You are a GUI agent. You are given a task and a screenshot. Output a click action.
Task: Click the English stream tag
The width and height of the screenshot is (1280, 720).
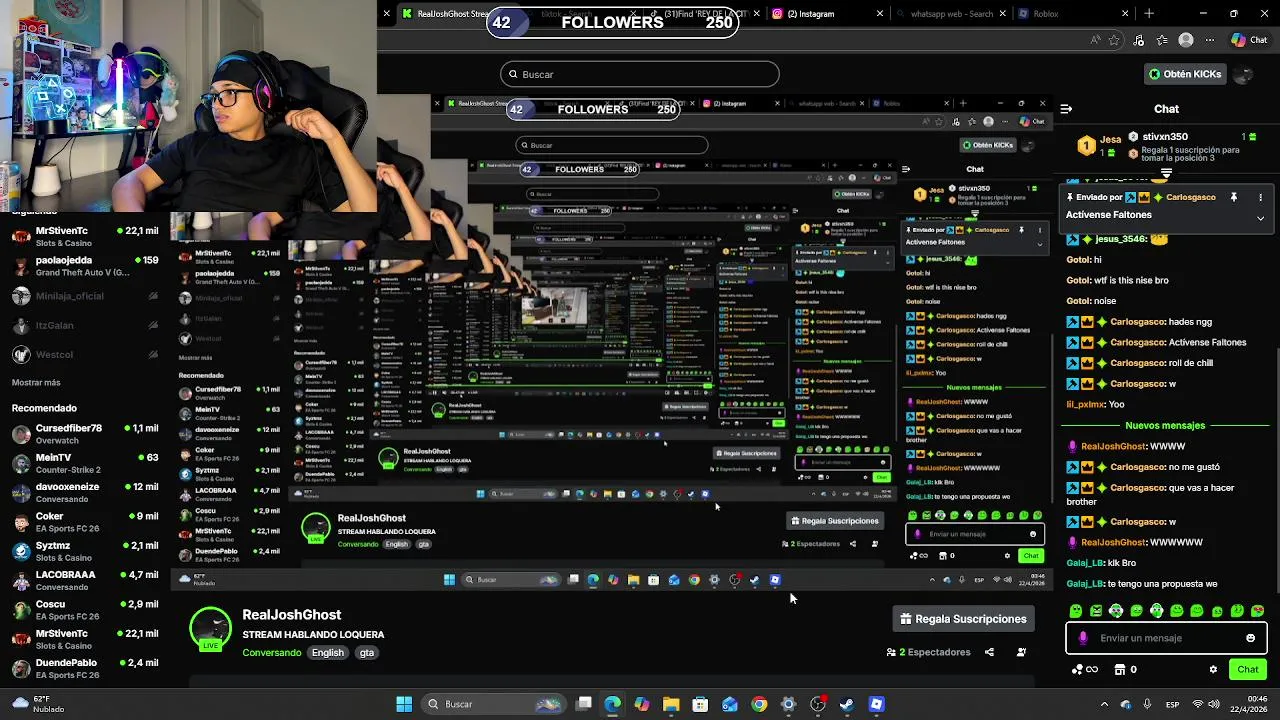click(327, 653)
